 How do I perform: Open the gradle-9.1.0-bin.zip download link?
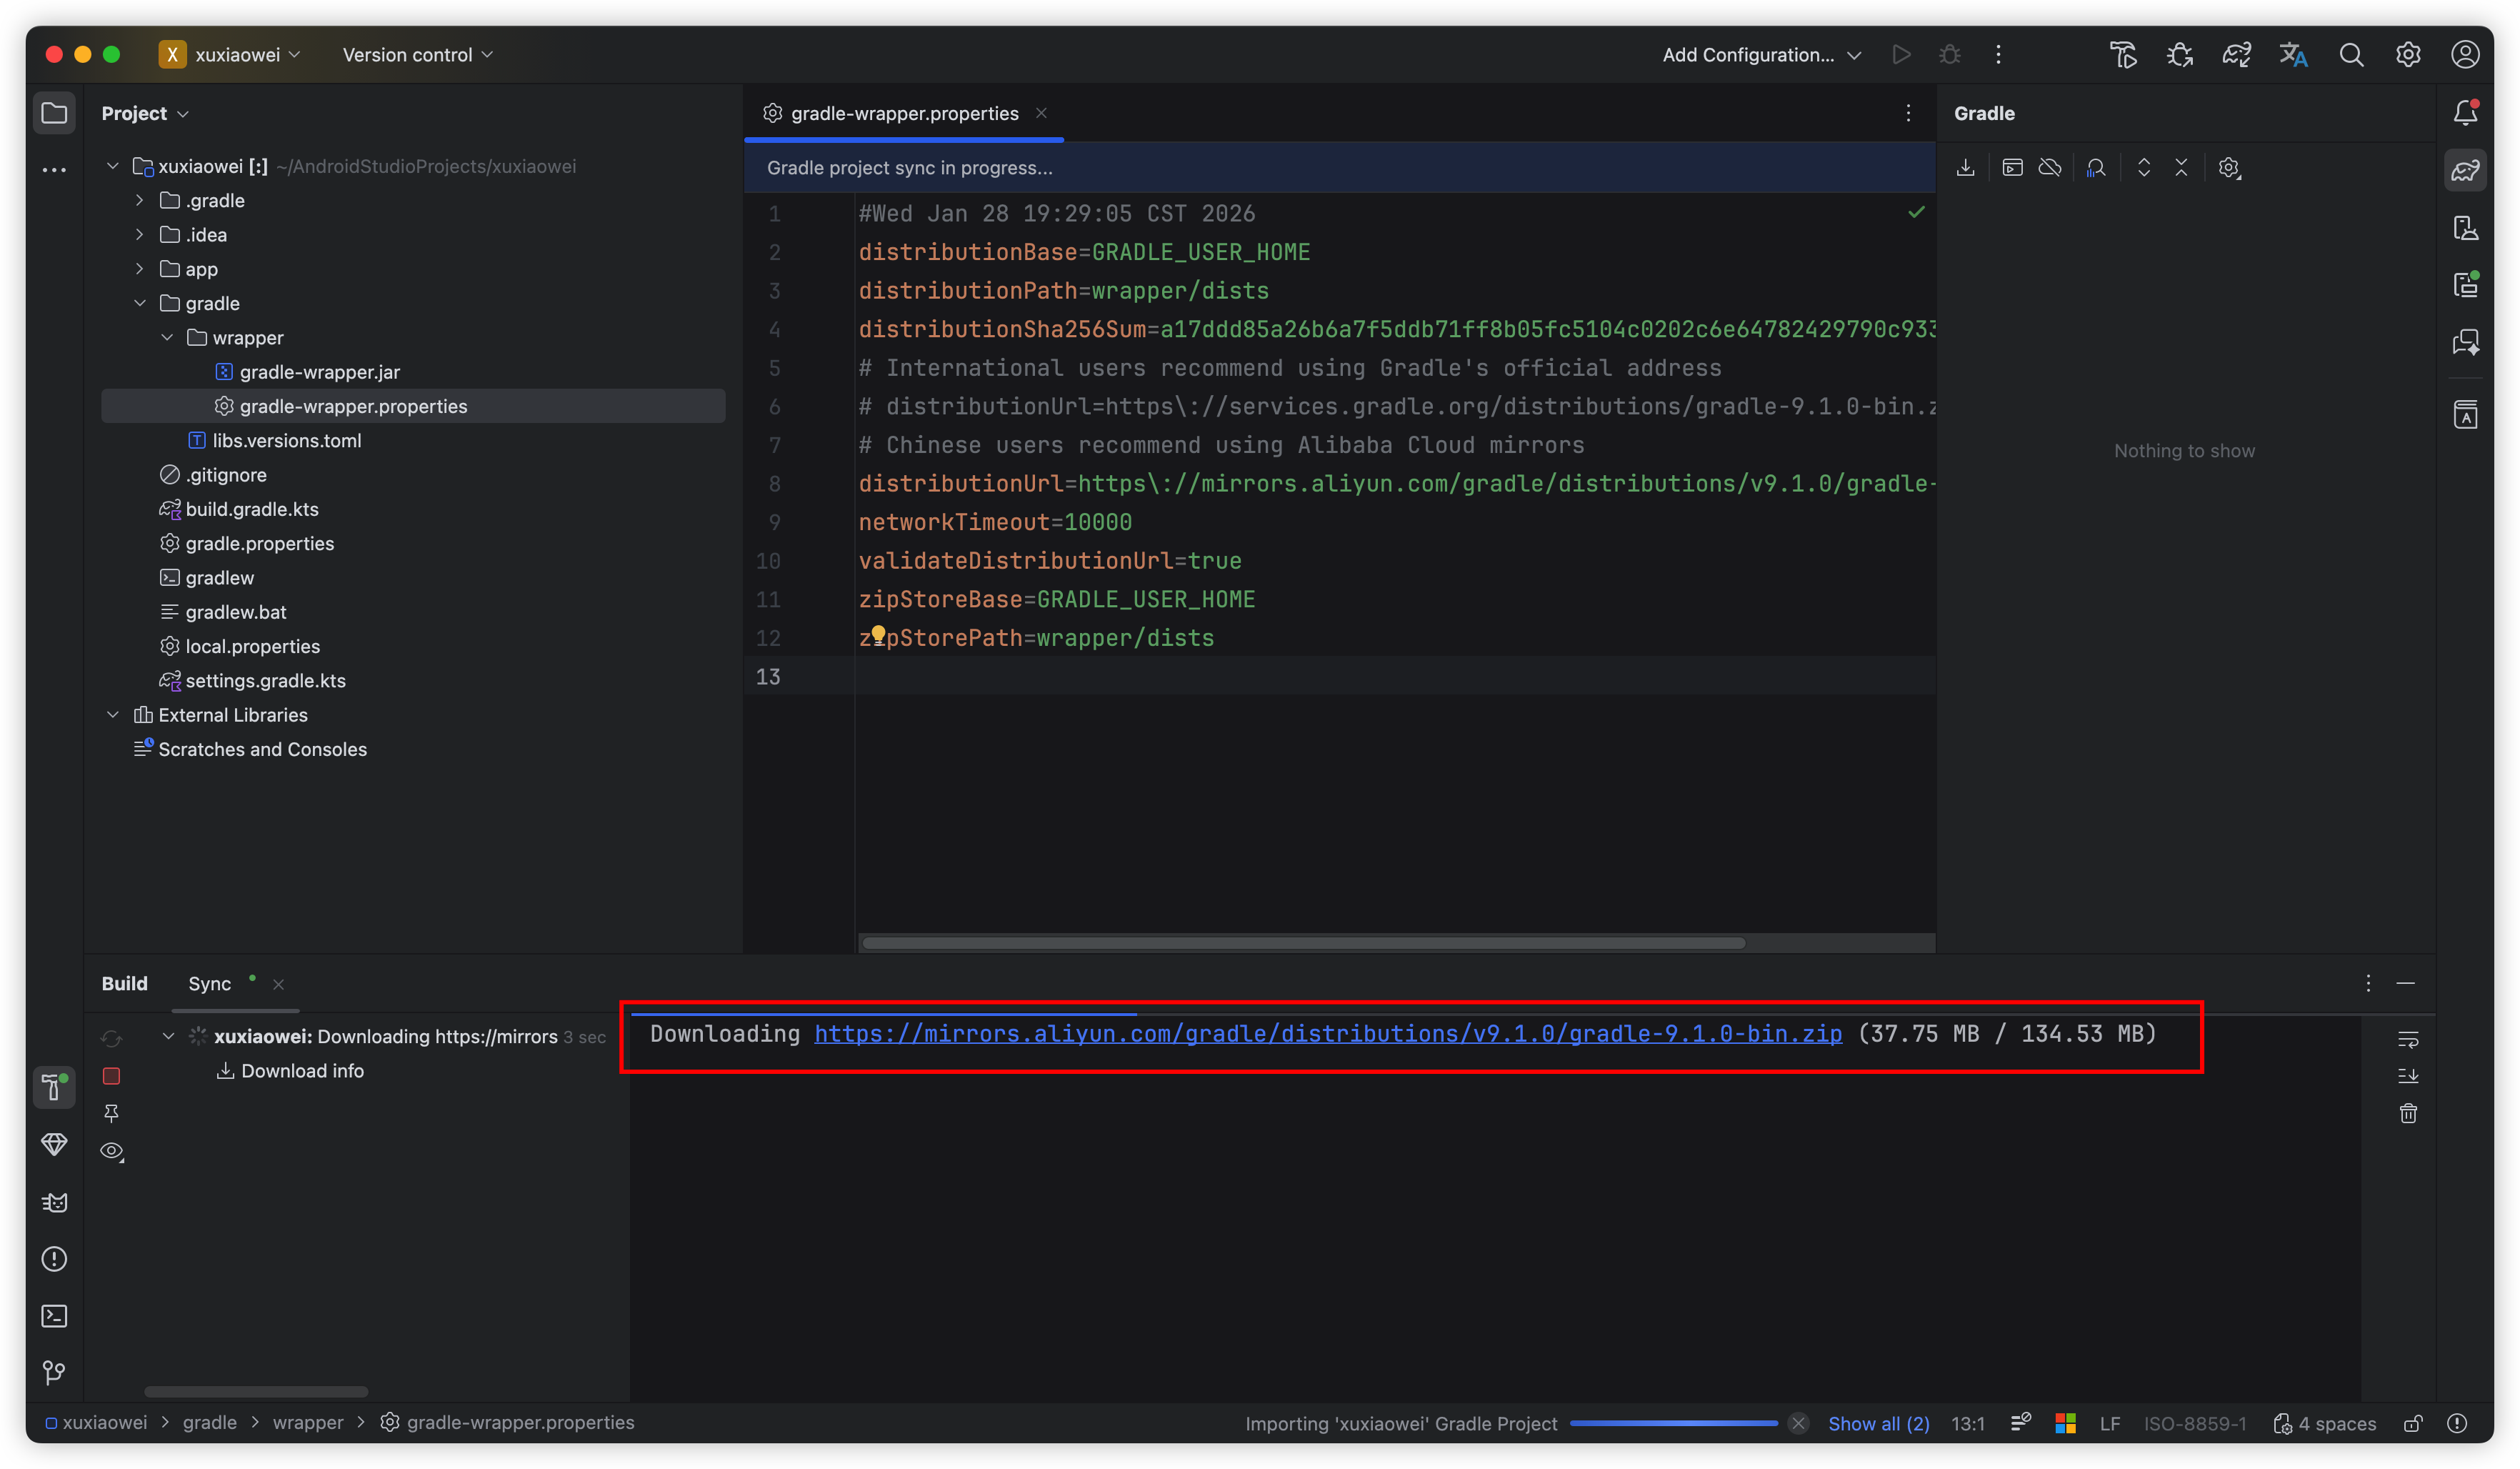(x=1327, y=1034)
